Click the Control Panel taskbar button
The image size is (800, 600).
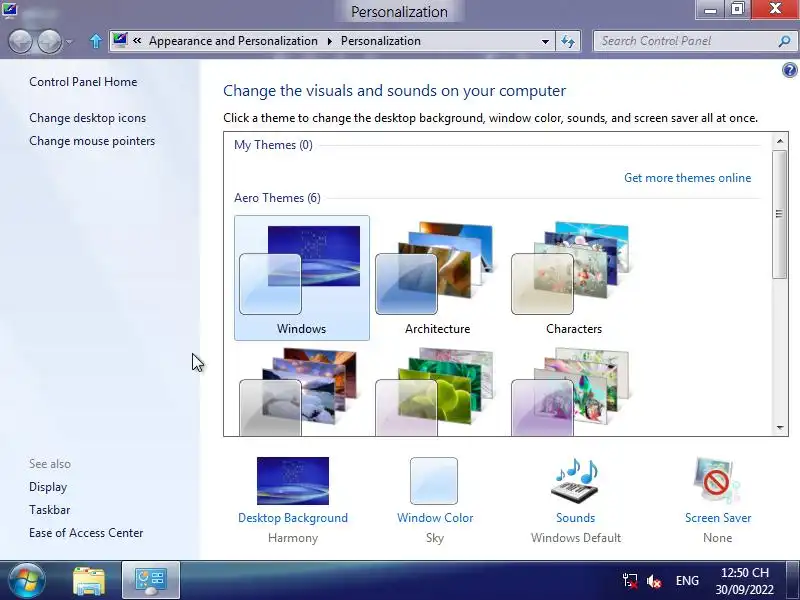pos(151,581)
